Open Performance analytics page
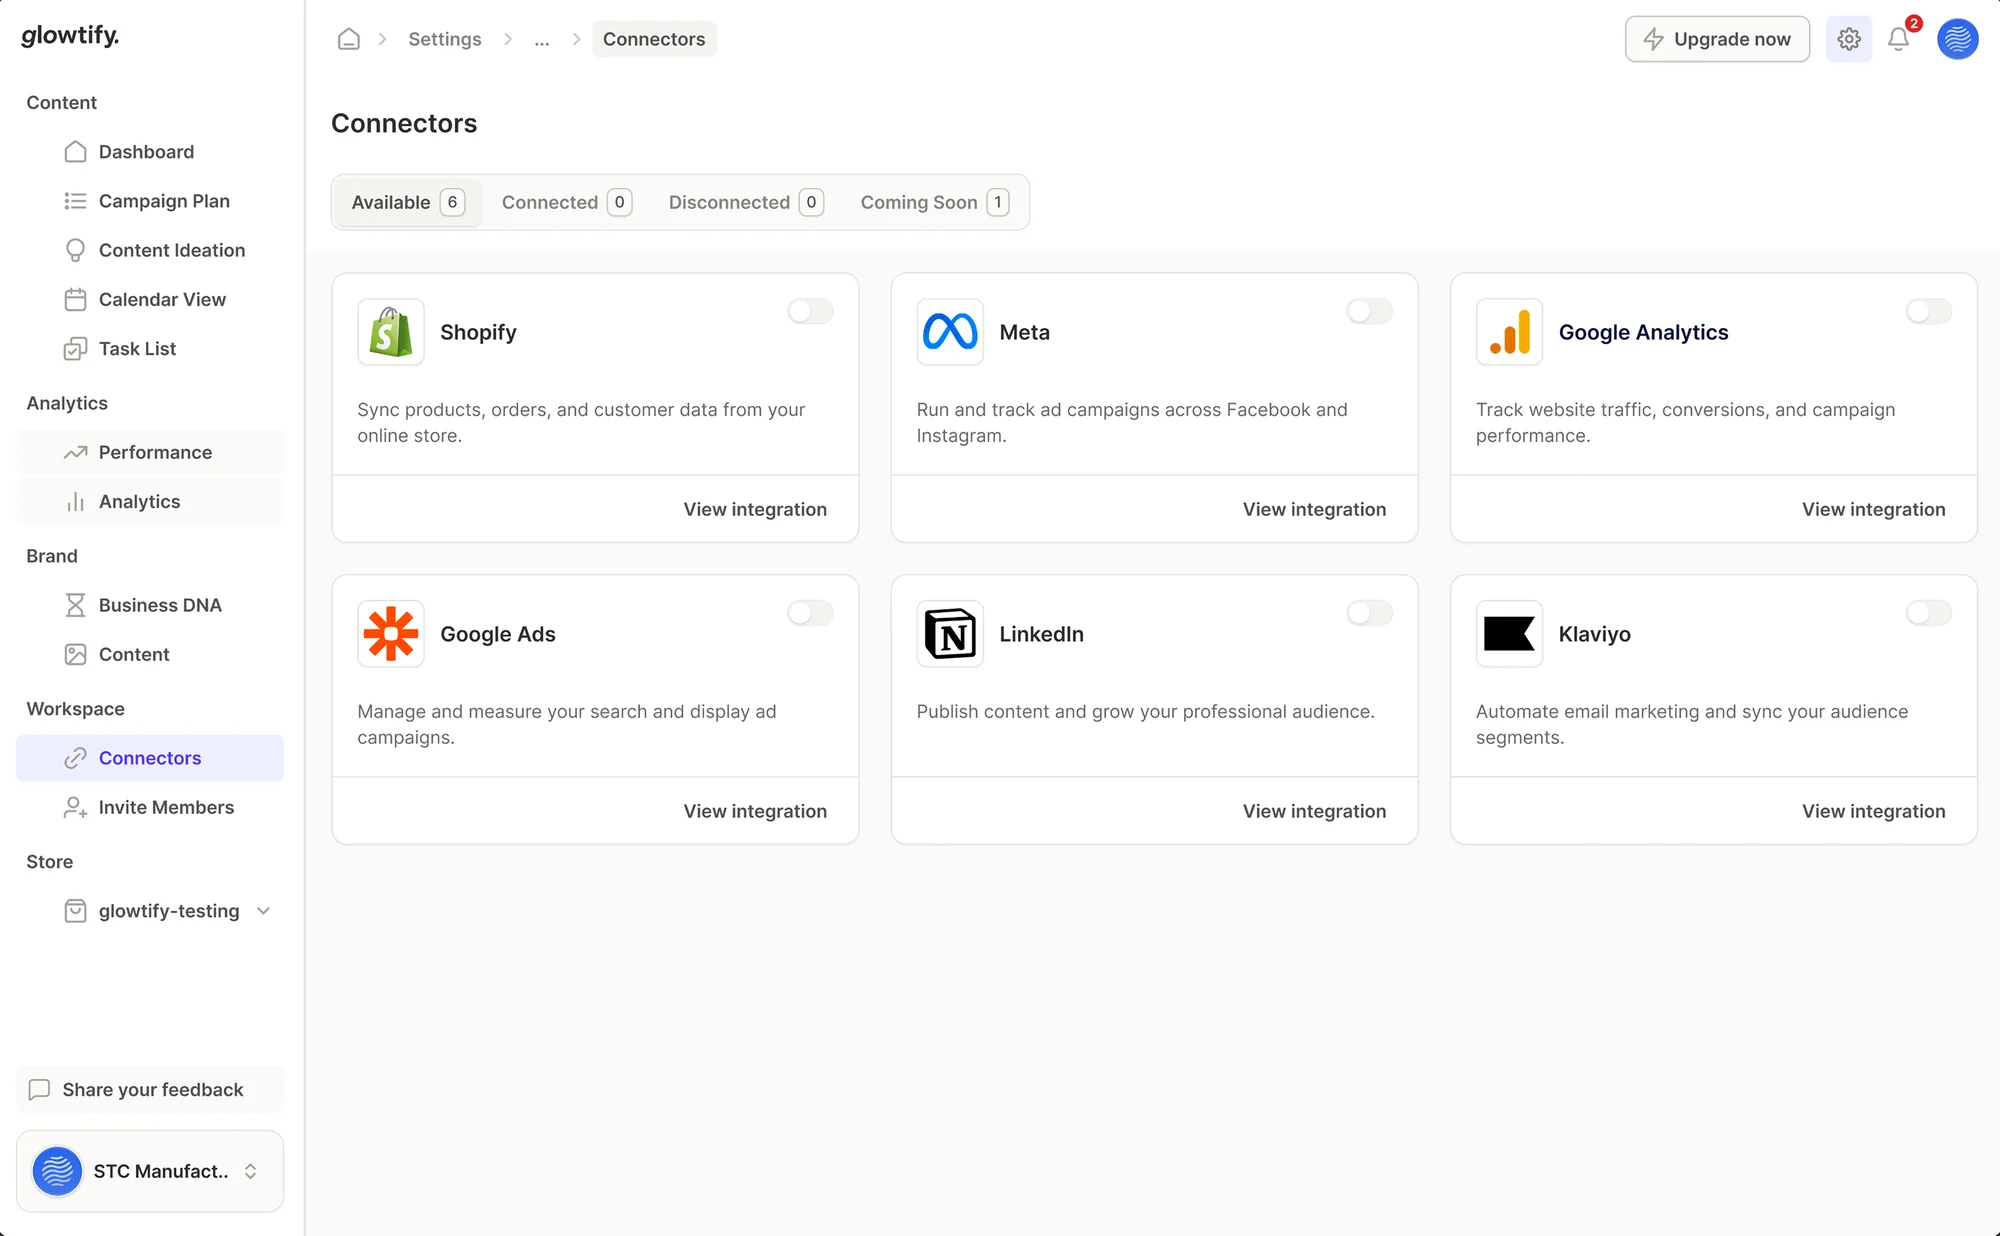This screenshot has height=1236, width=2000. 150,452
